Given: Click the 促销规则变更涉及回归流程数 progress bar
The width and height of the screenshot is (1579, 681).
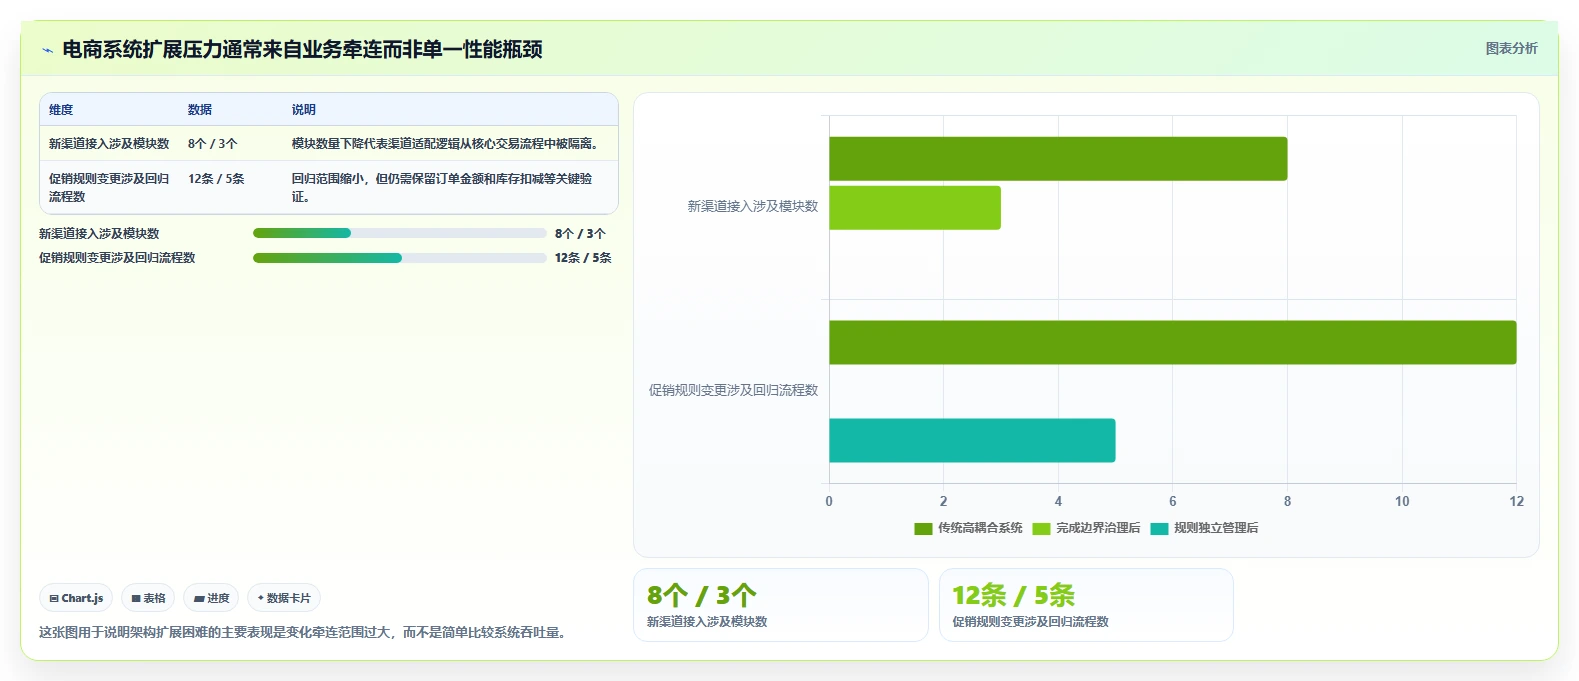Looking at the screenshot, I should [400, 257].
